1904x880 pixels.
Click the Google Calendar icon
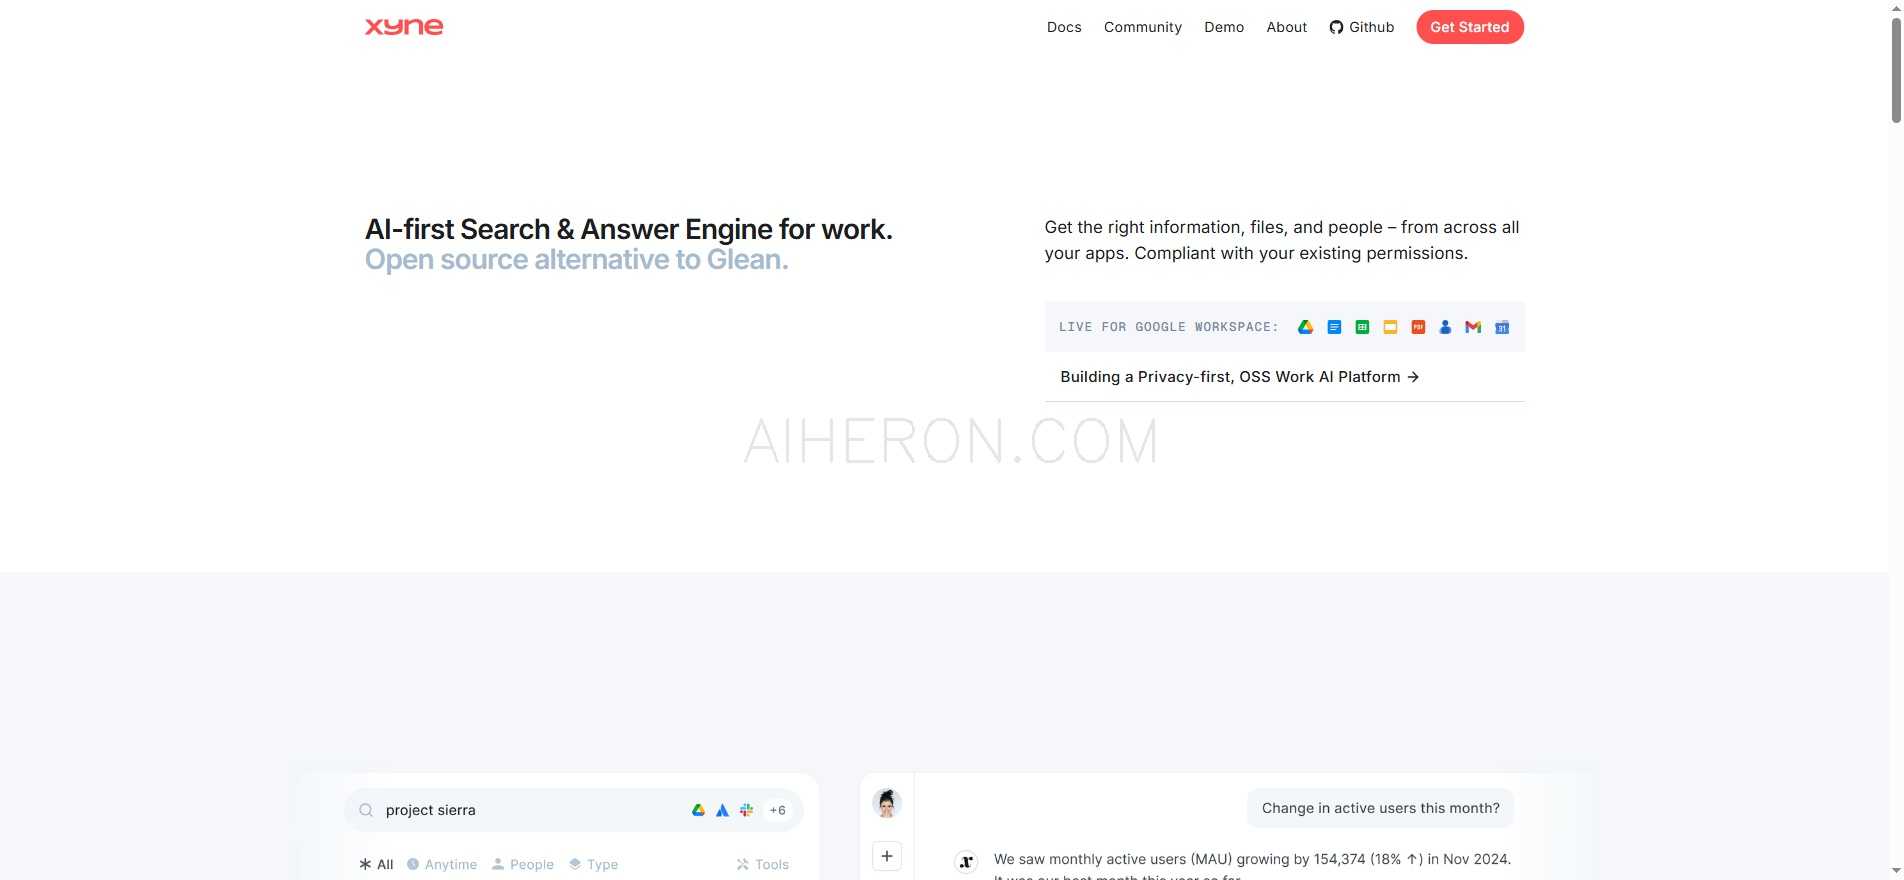click(x=1502, y=327)
